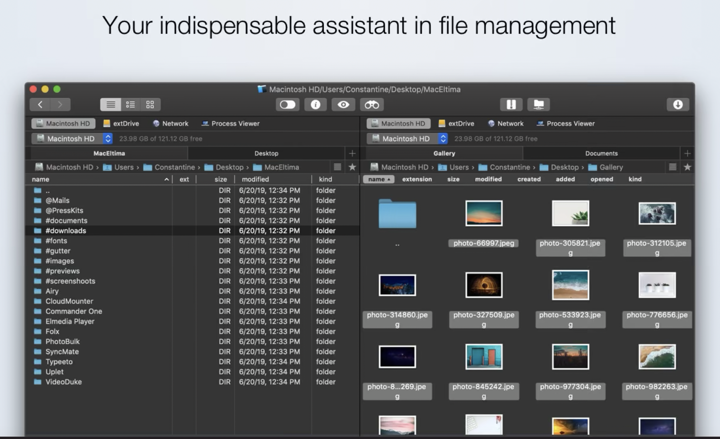Click Constantine in left breadcrumb path

pyautogui.click(x=169, y=167)
